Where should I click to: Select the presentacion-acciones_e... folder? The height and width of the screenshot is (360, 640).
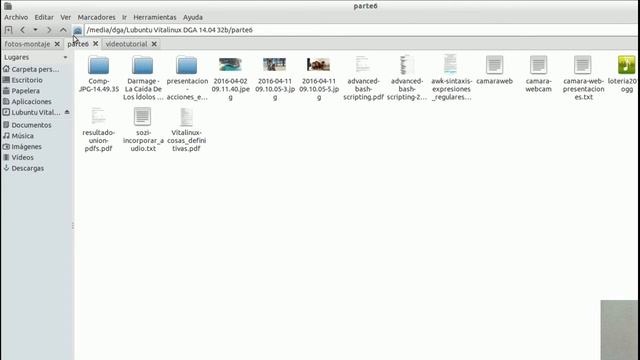point(187,65)
